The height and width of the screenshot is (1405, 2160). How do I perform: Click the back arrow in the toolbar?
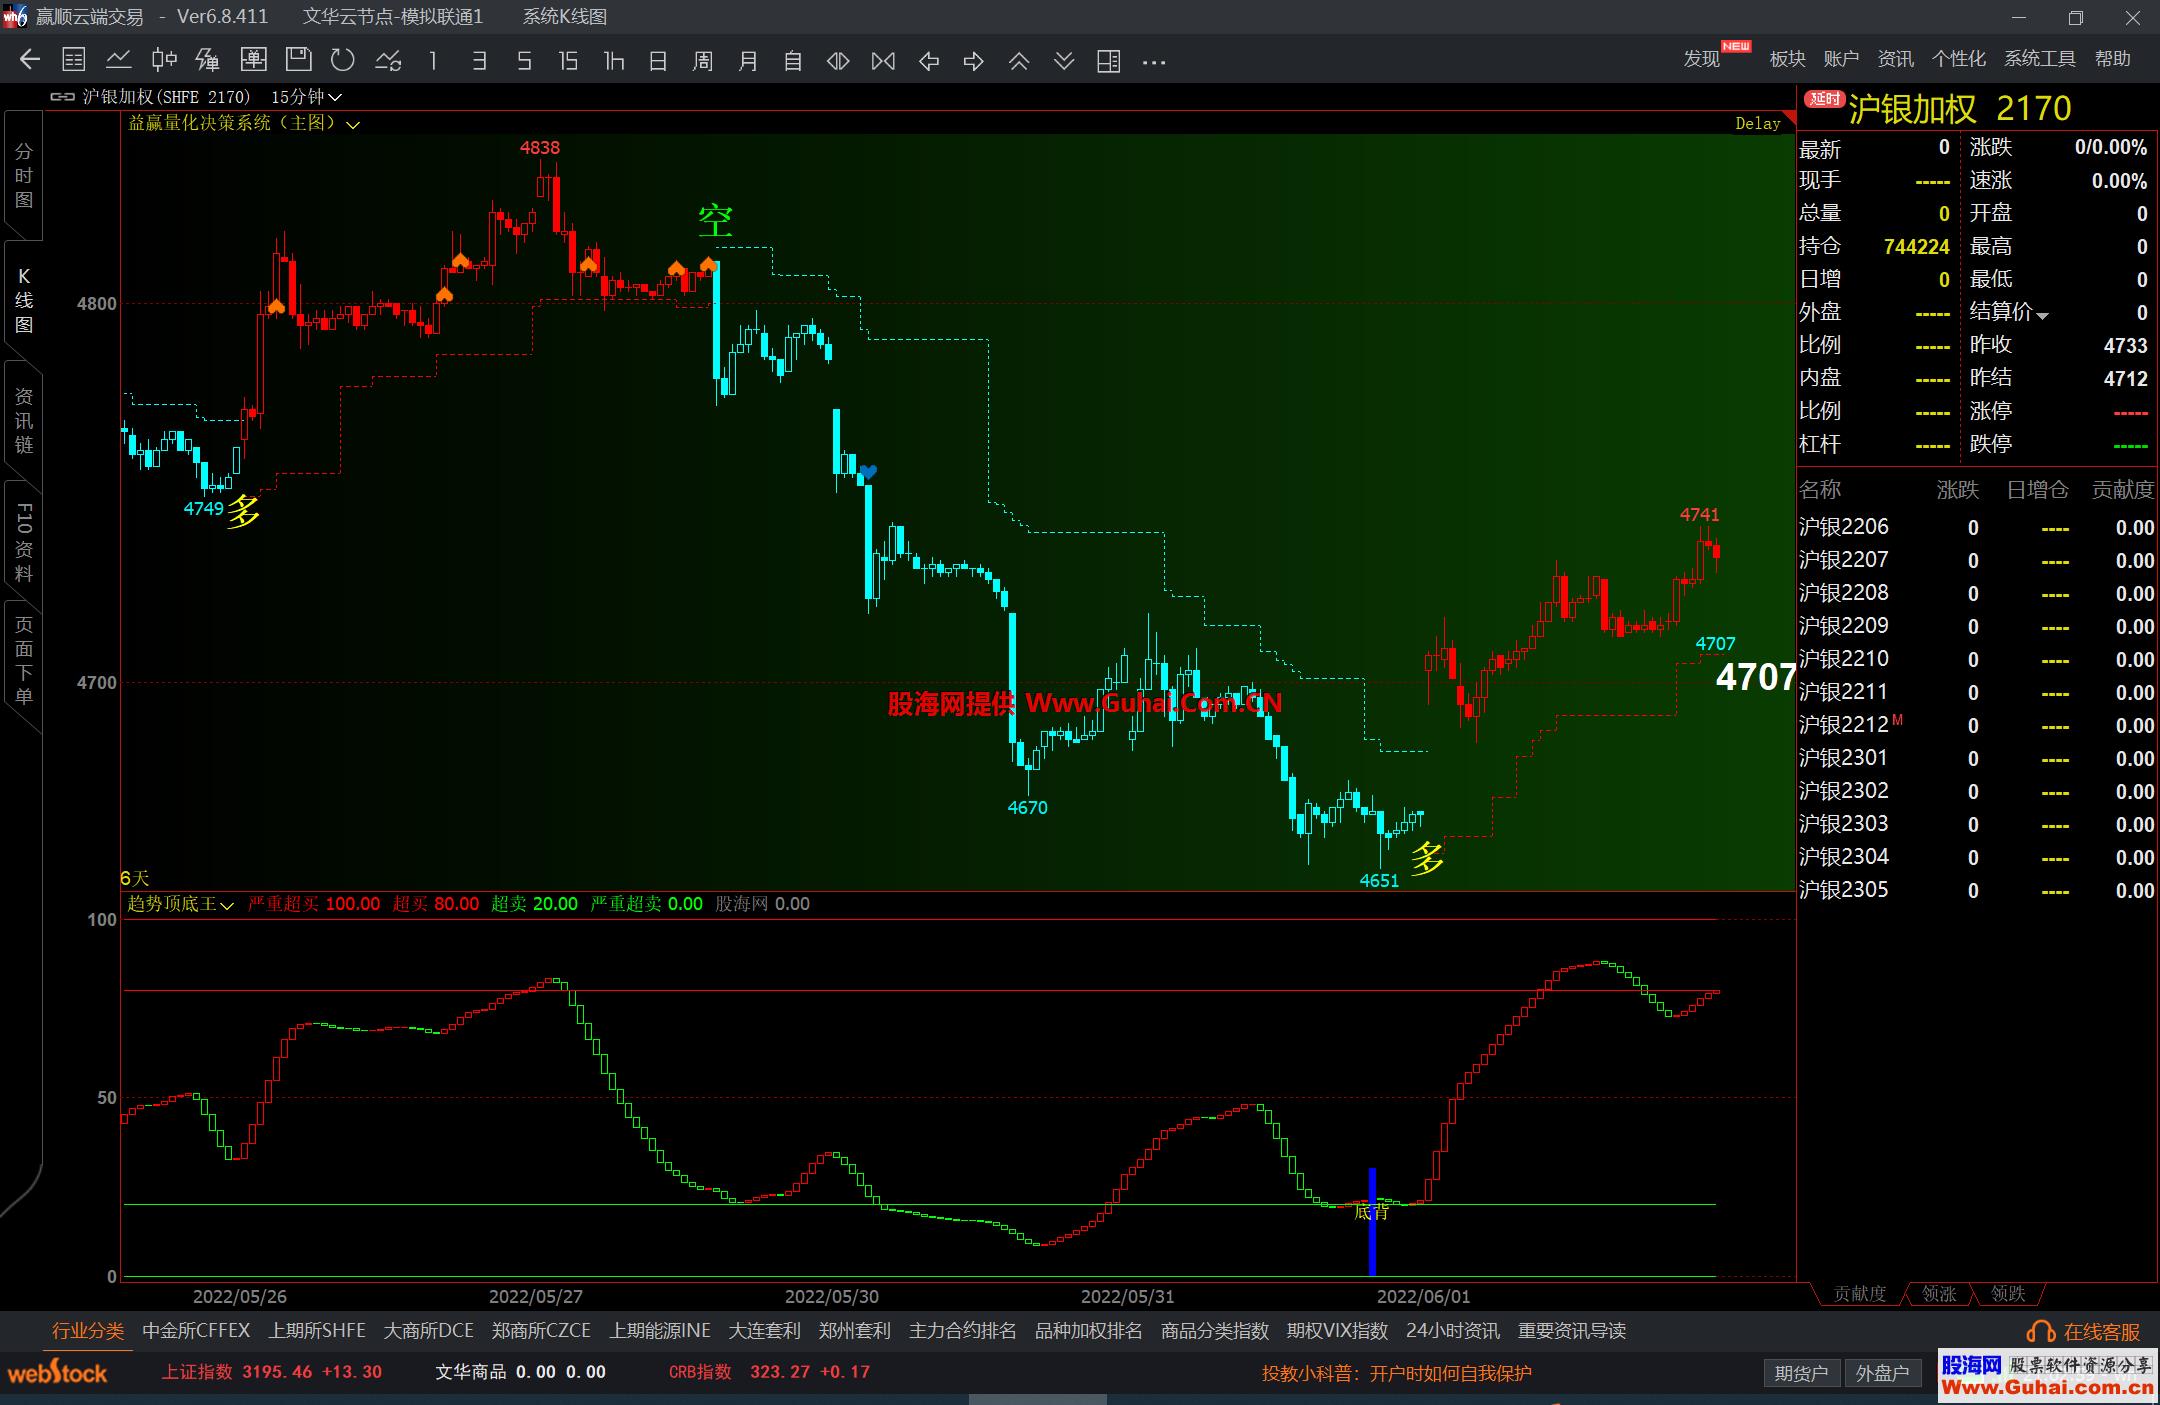pos(30,61)
